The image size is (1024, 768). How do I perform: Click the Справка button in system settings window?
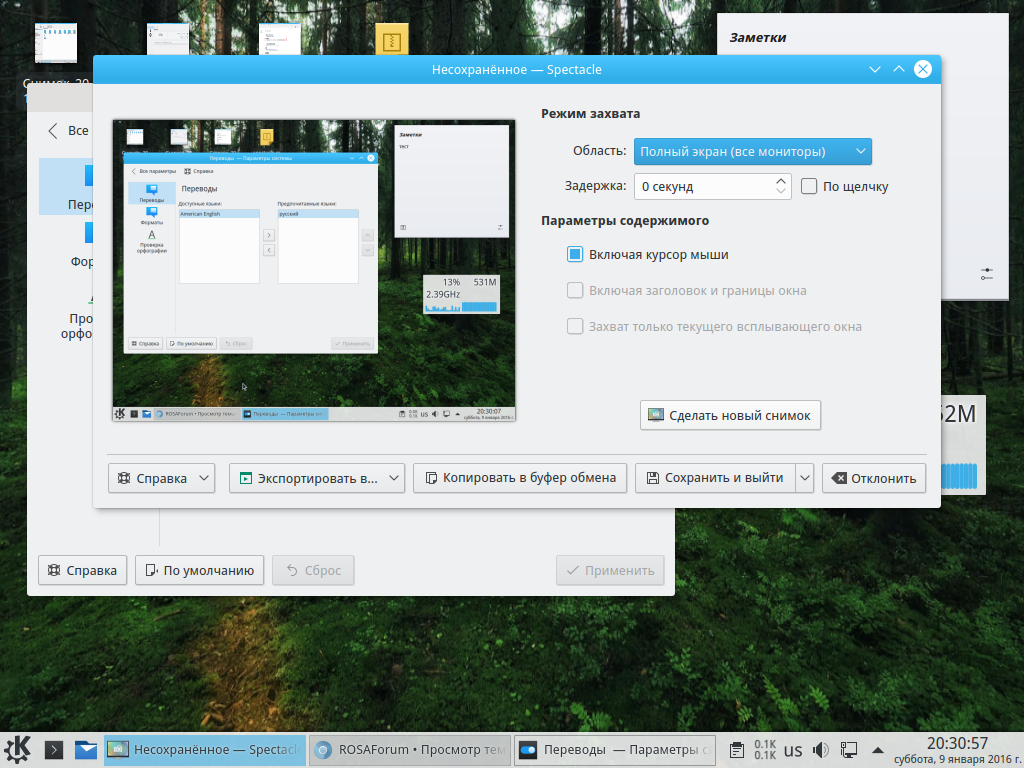pyautogui.click(x=82, y=570)
